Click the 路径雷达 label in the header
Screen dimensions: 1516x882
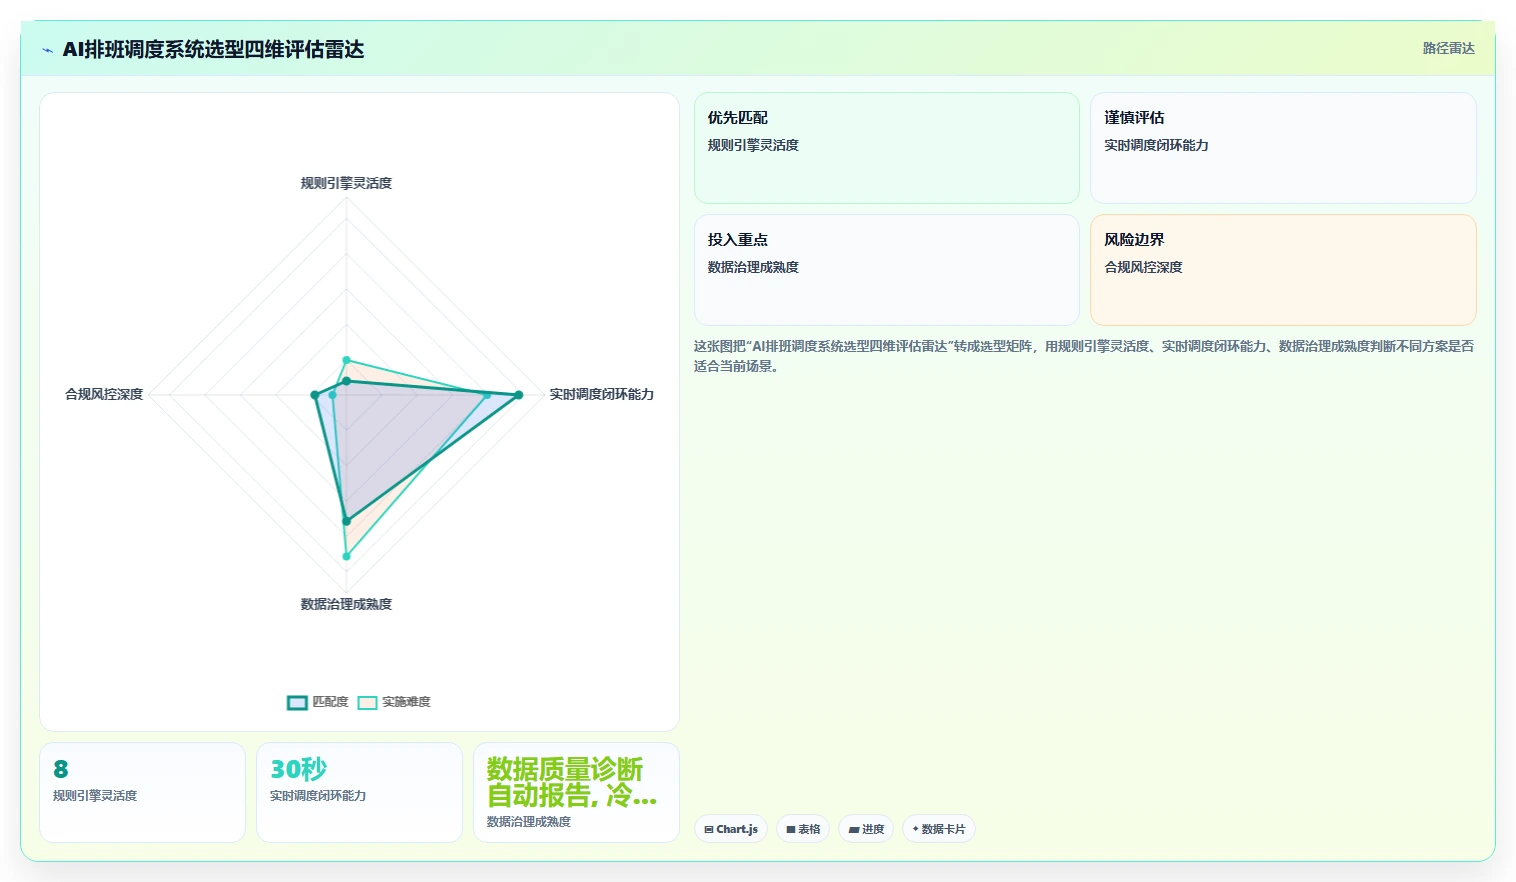1449,48
